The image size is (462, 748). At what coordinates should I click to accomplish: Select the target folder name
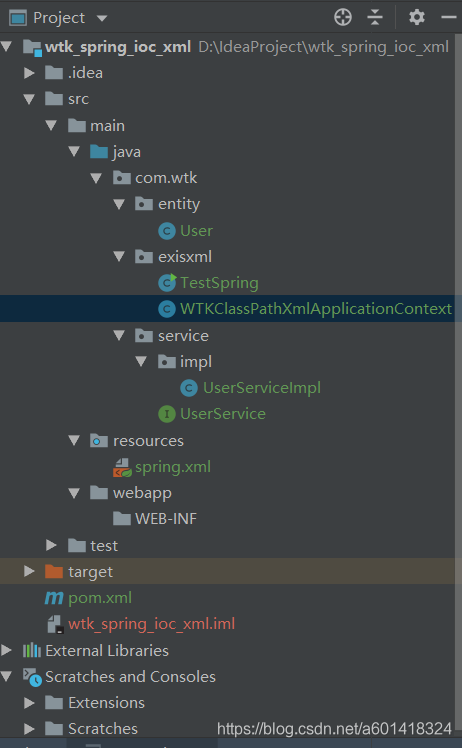coord(90,572)
